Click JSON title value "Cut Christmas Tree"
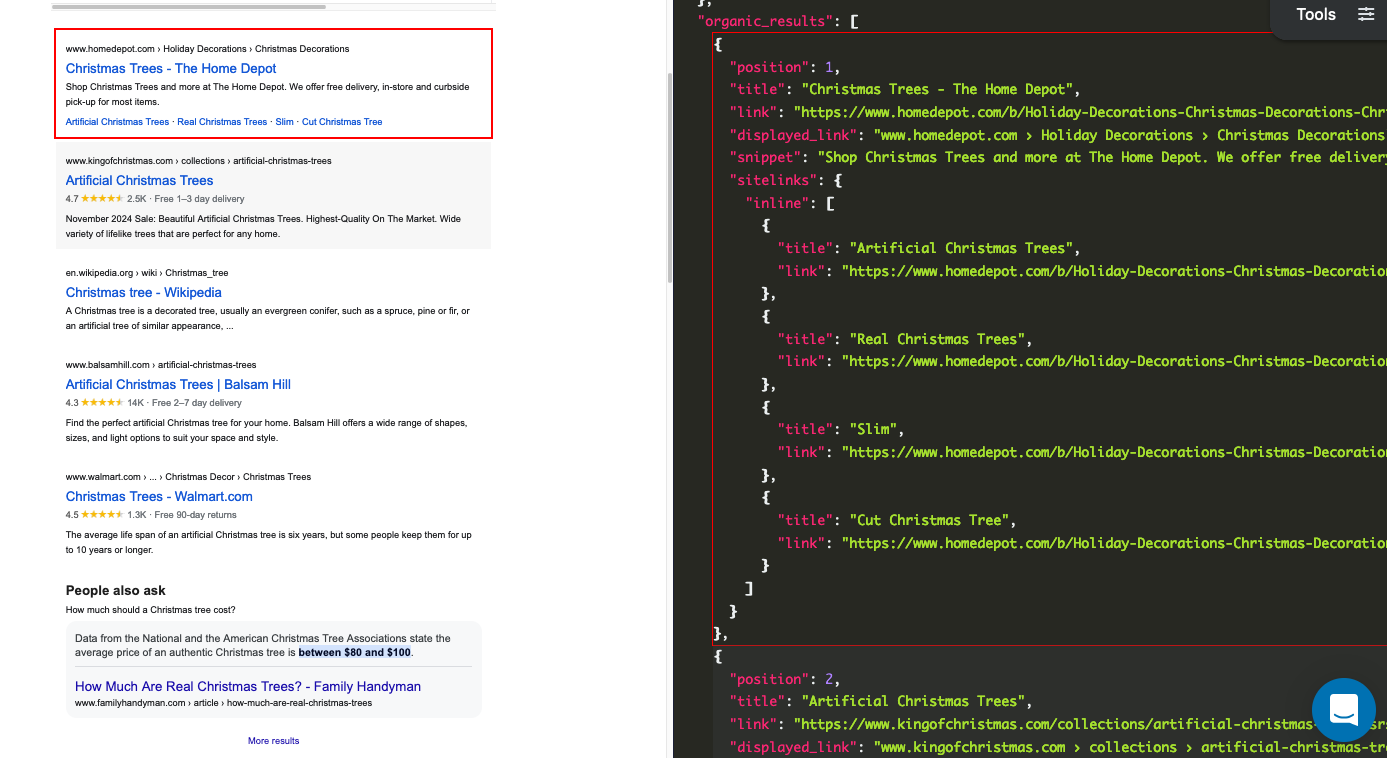 click(929, 520)
